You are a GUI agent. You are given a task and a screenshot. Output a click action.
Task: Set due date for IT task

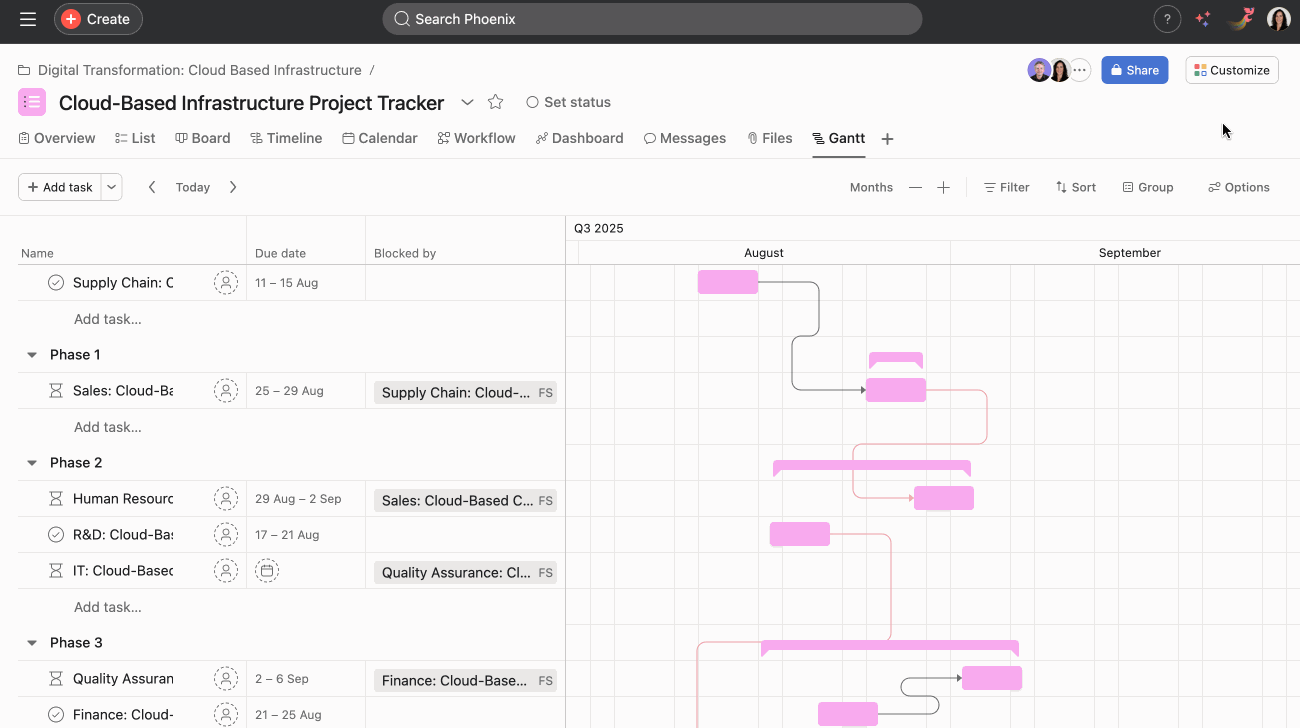[266, 571]
